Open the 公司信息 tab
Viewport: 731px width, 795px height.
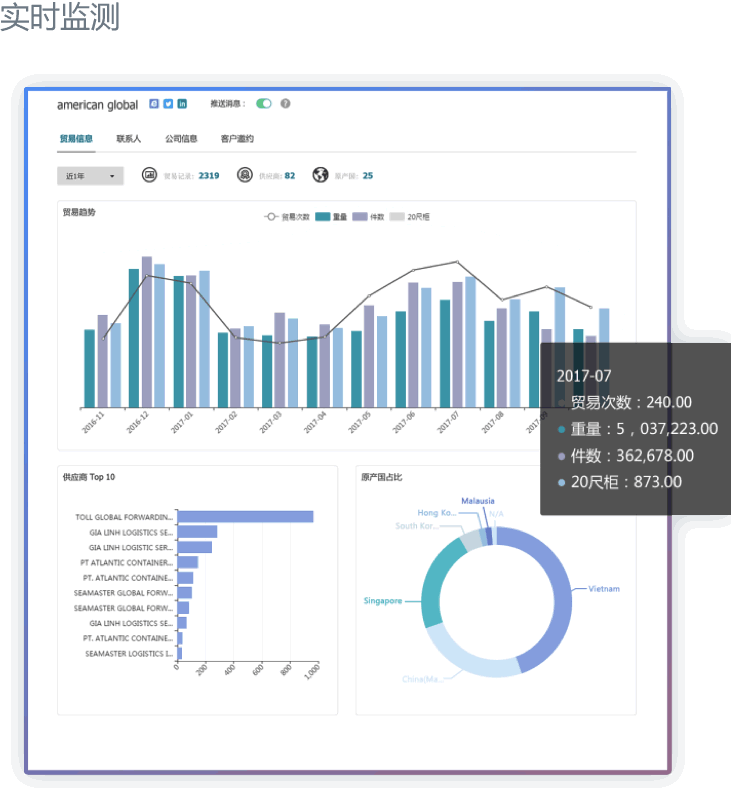click(181, 139)
